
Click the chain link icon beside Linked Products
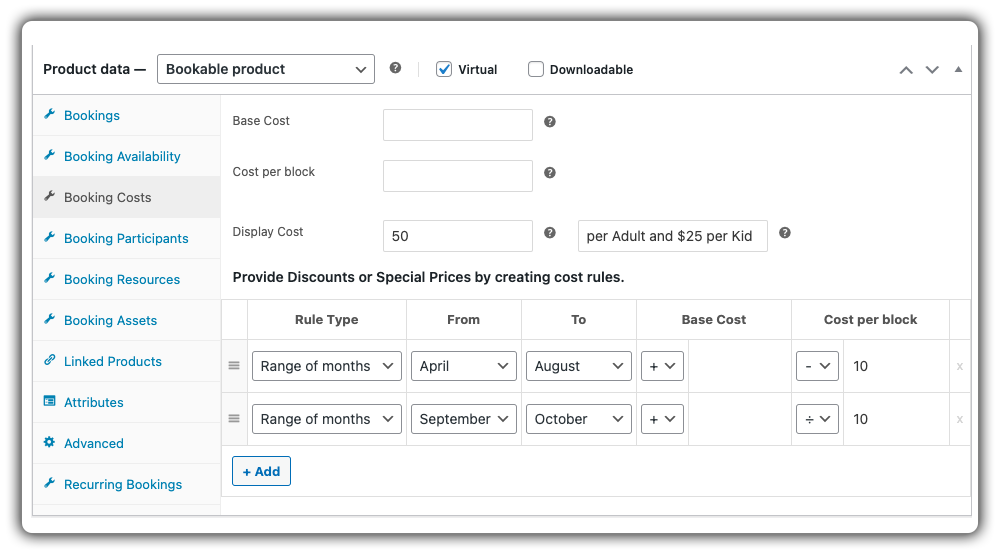point(49,360)
